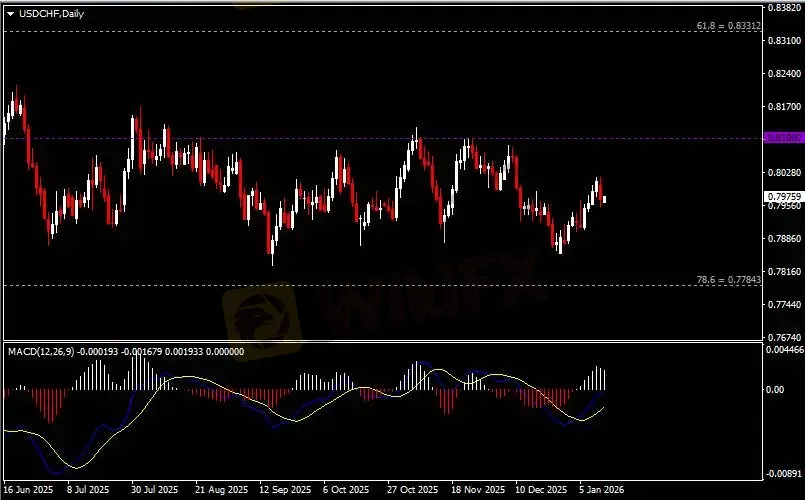805x500 pixels.
Task: Select the 78.6 = 0.77843 Fibonacci label
Action: point(729,280)
